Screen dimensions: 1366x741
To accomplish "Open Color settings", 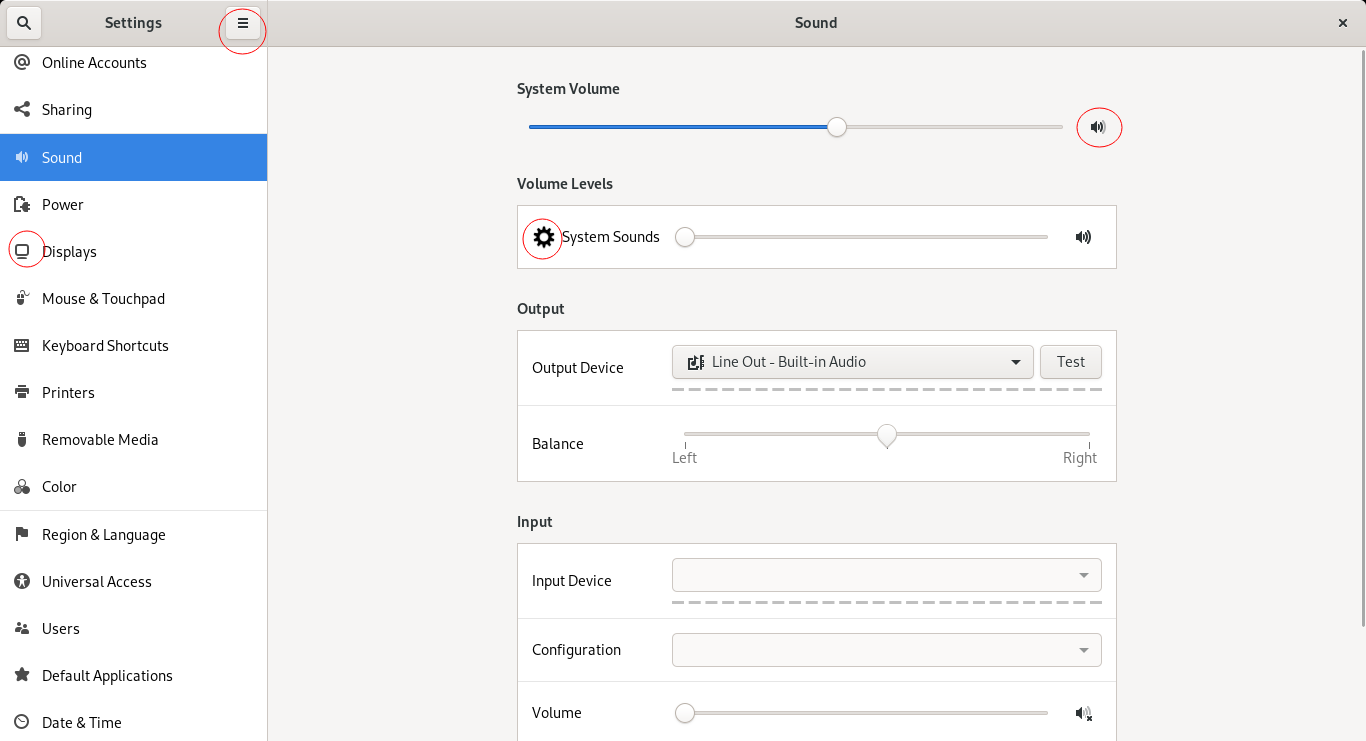I will (134, 487).
